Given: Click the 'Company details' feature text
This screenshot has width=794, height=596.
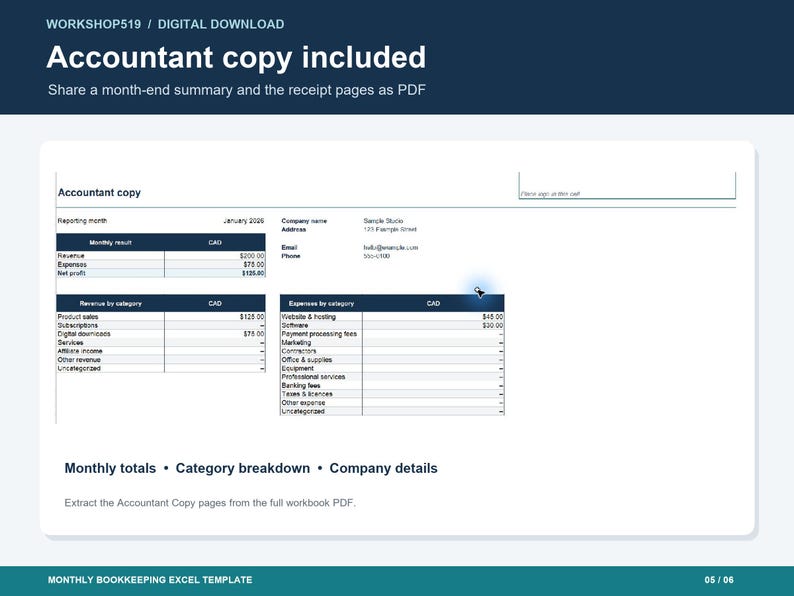Looking at the screenshot, I should pyautogui.click(x=383, y=468).
